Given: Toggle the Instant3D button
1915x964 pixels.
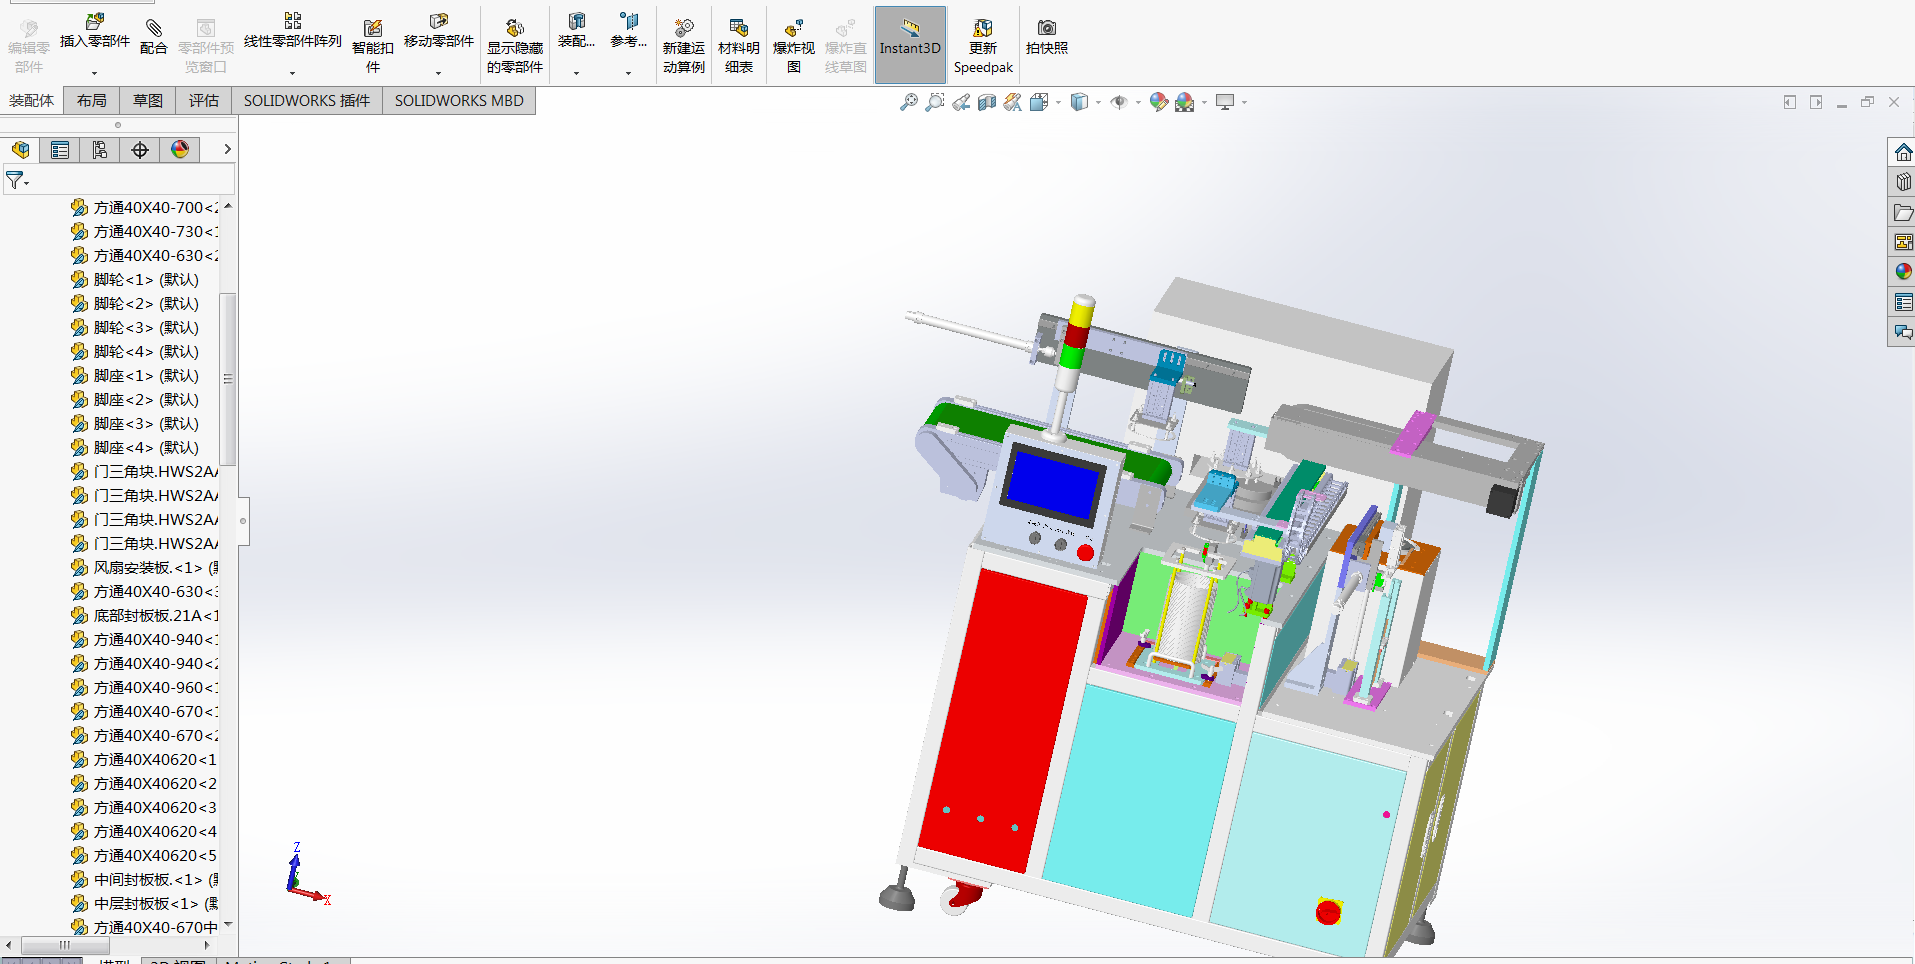Looking at the screenshot, I should [x=910, y=45].
